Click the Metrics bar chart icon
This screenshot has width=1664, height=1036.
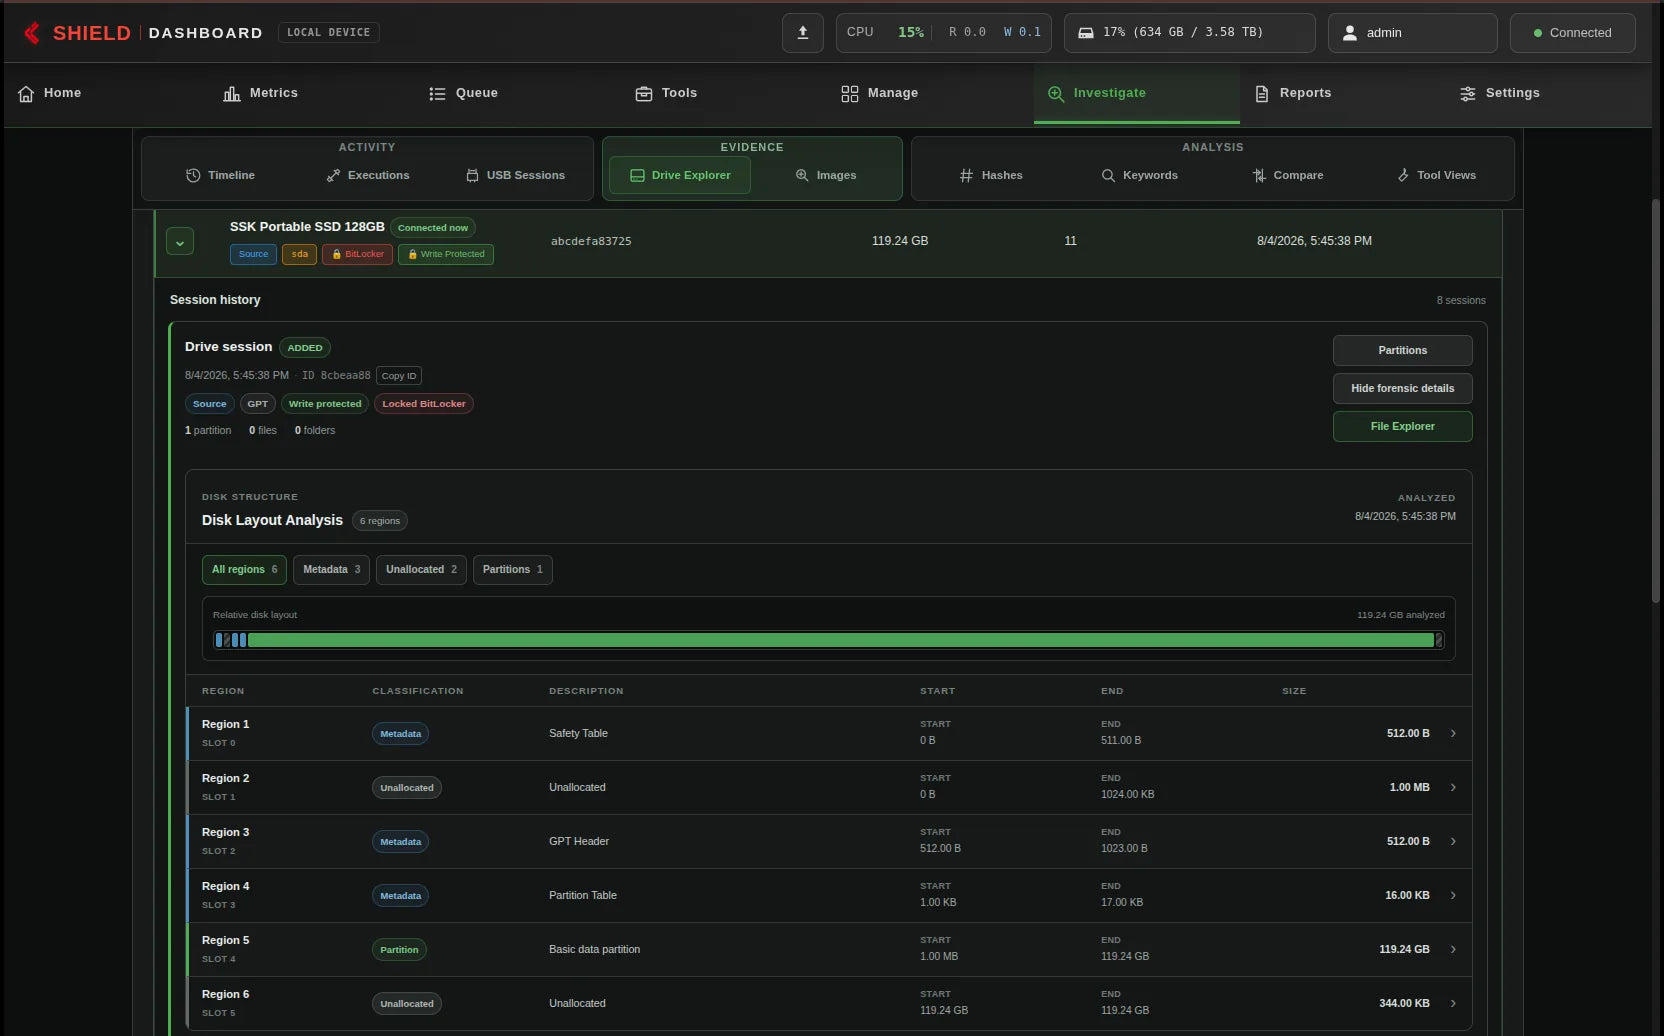(232, 93)
